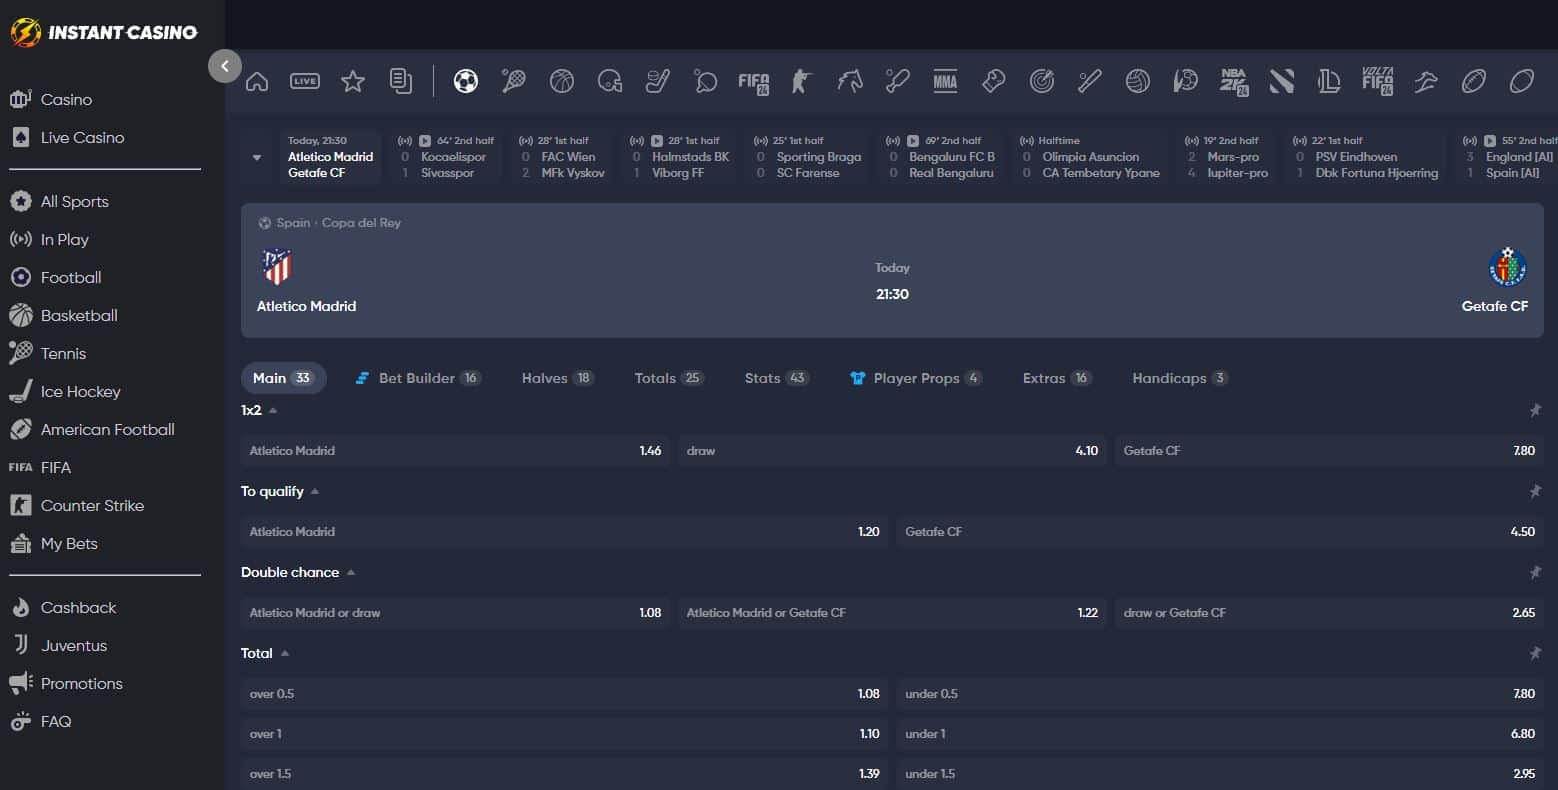This screenshot has width=1558, height=790.
Task: Select the boxing glove icon
Action: coord(993,81)
